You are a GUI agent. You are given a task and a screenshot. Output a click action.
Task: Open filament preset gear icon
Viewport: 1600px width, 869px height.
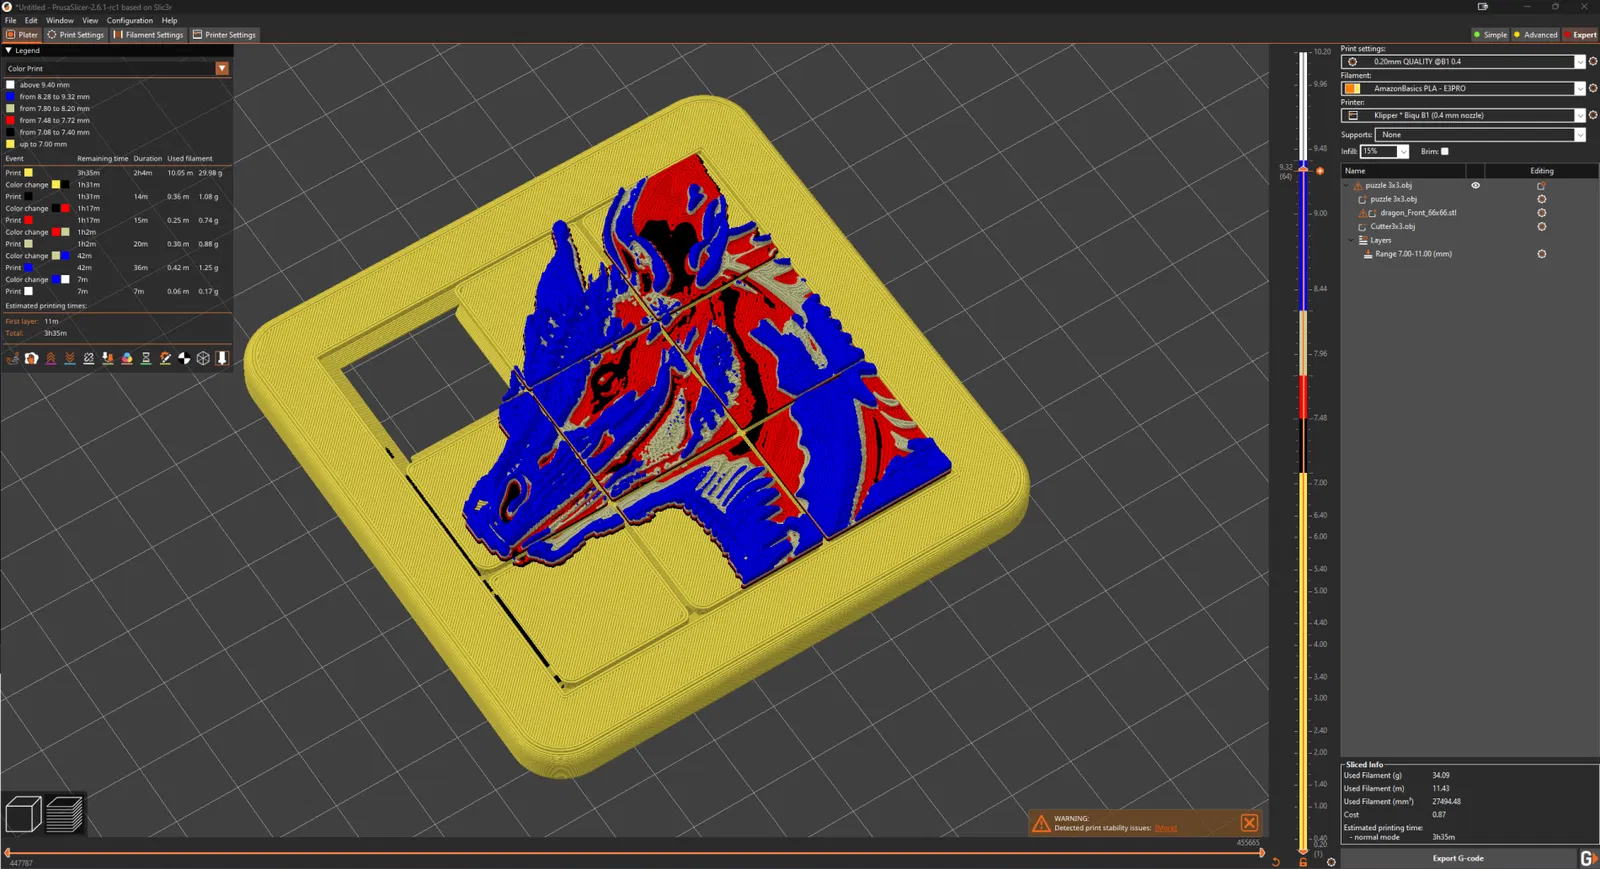click(1593, 89)
